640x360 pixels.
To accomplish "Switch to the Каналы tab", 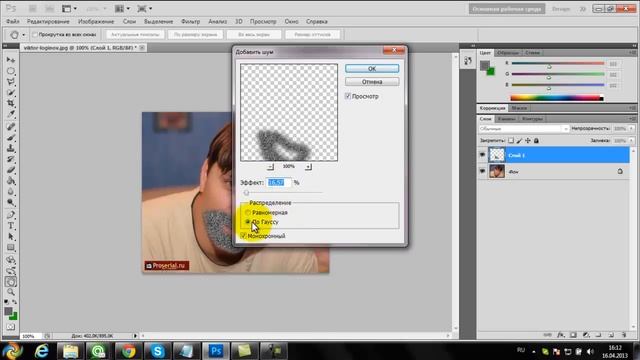I will coord(507,119).
